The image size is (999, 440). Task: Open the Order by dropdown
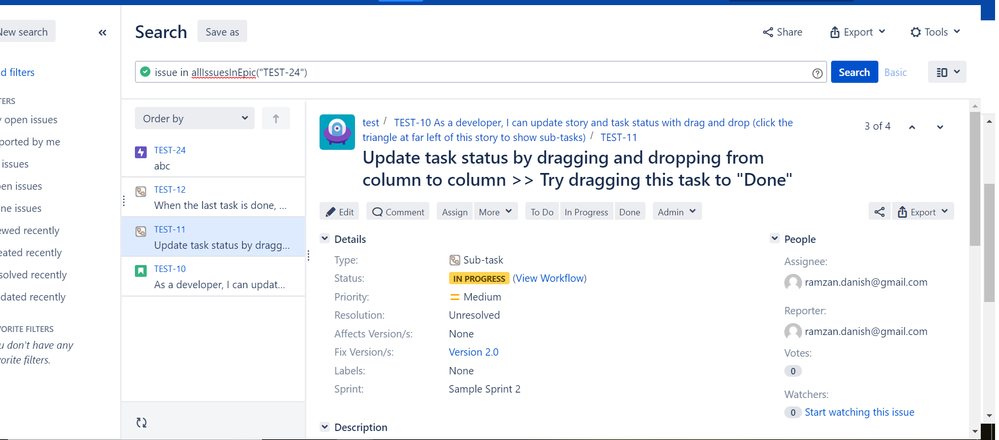click(194, 118)
